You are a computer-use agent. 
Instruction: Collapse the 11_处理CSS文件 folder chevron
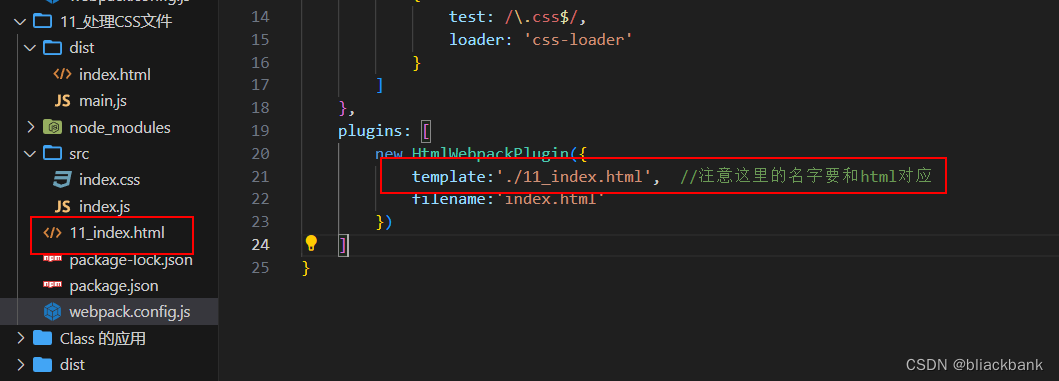point(20,22)
